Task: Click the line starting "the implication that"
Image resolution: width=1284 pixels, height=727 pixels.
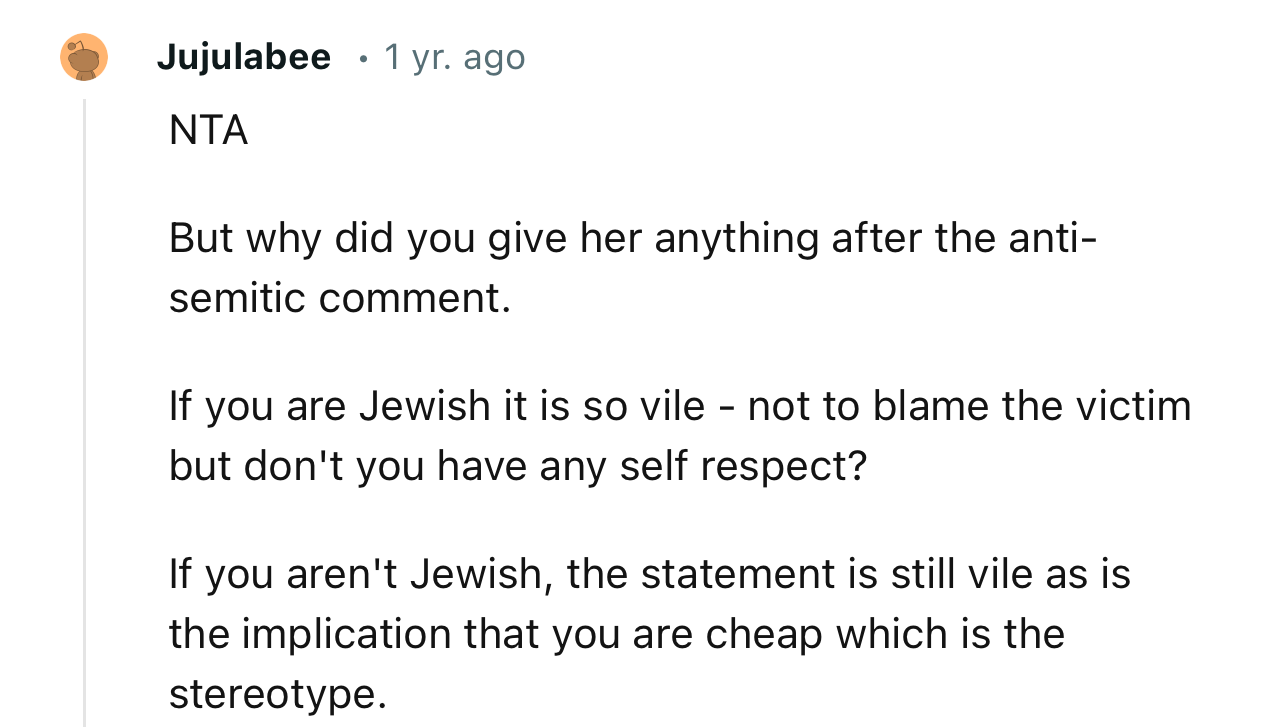Action: (616, 634)
